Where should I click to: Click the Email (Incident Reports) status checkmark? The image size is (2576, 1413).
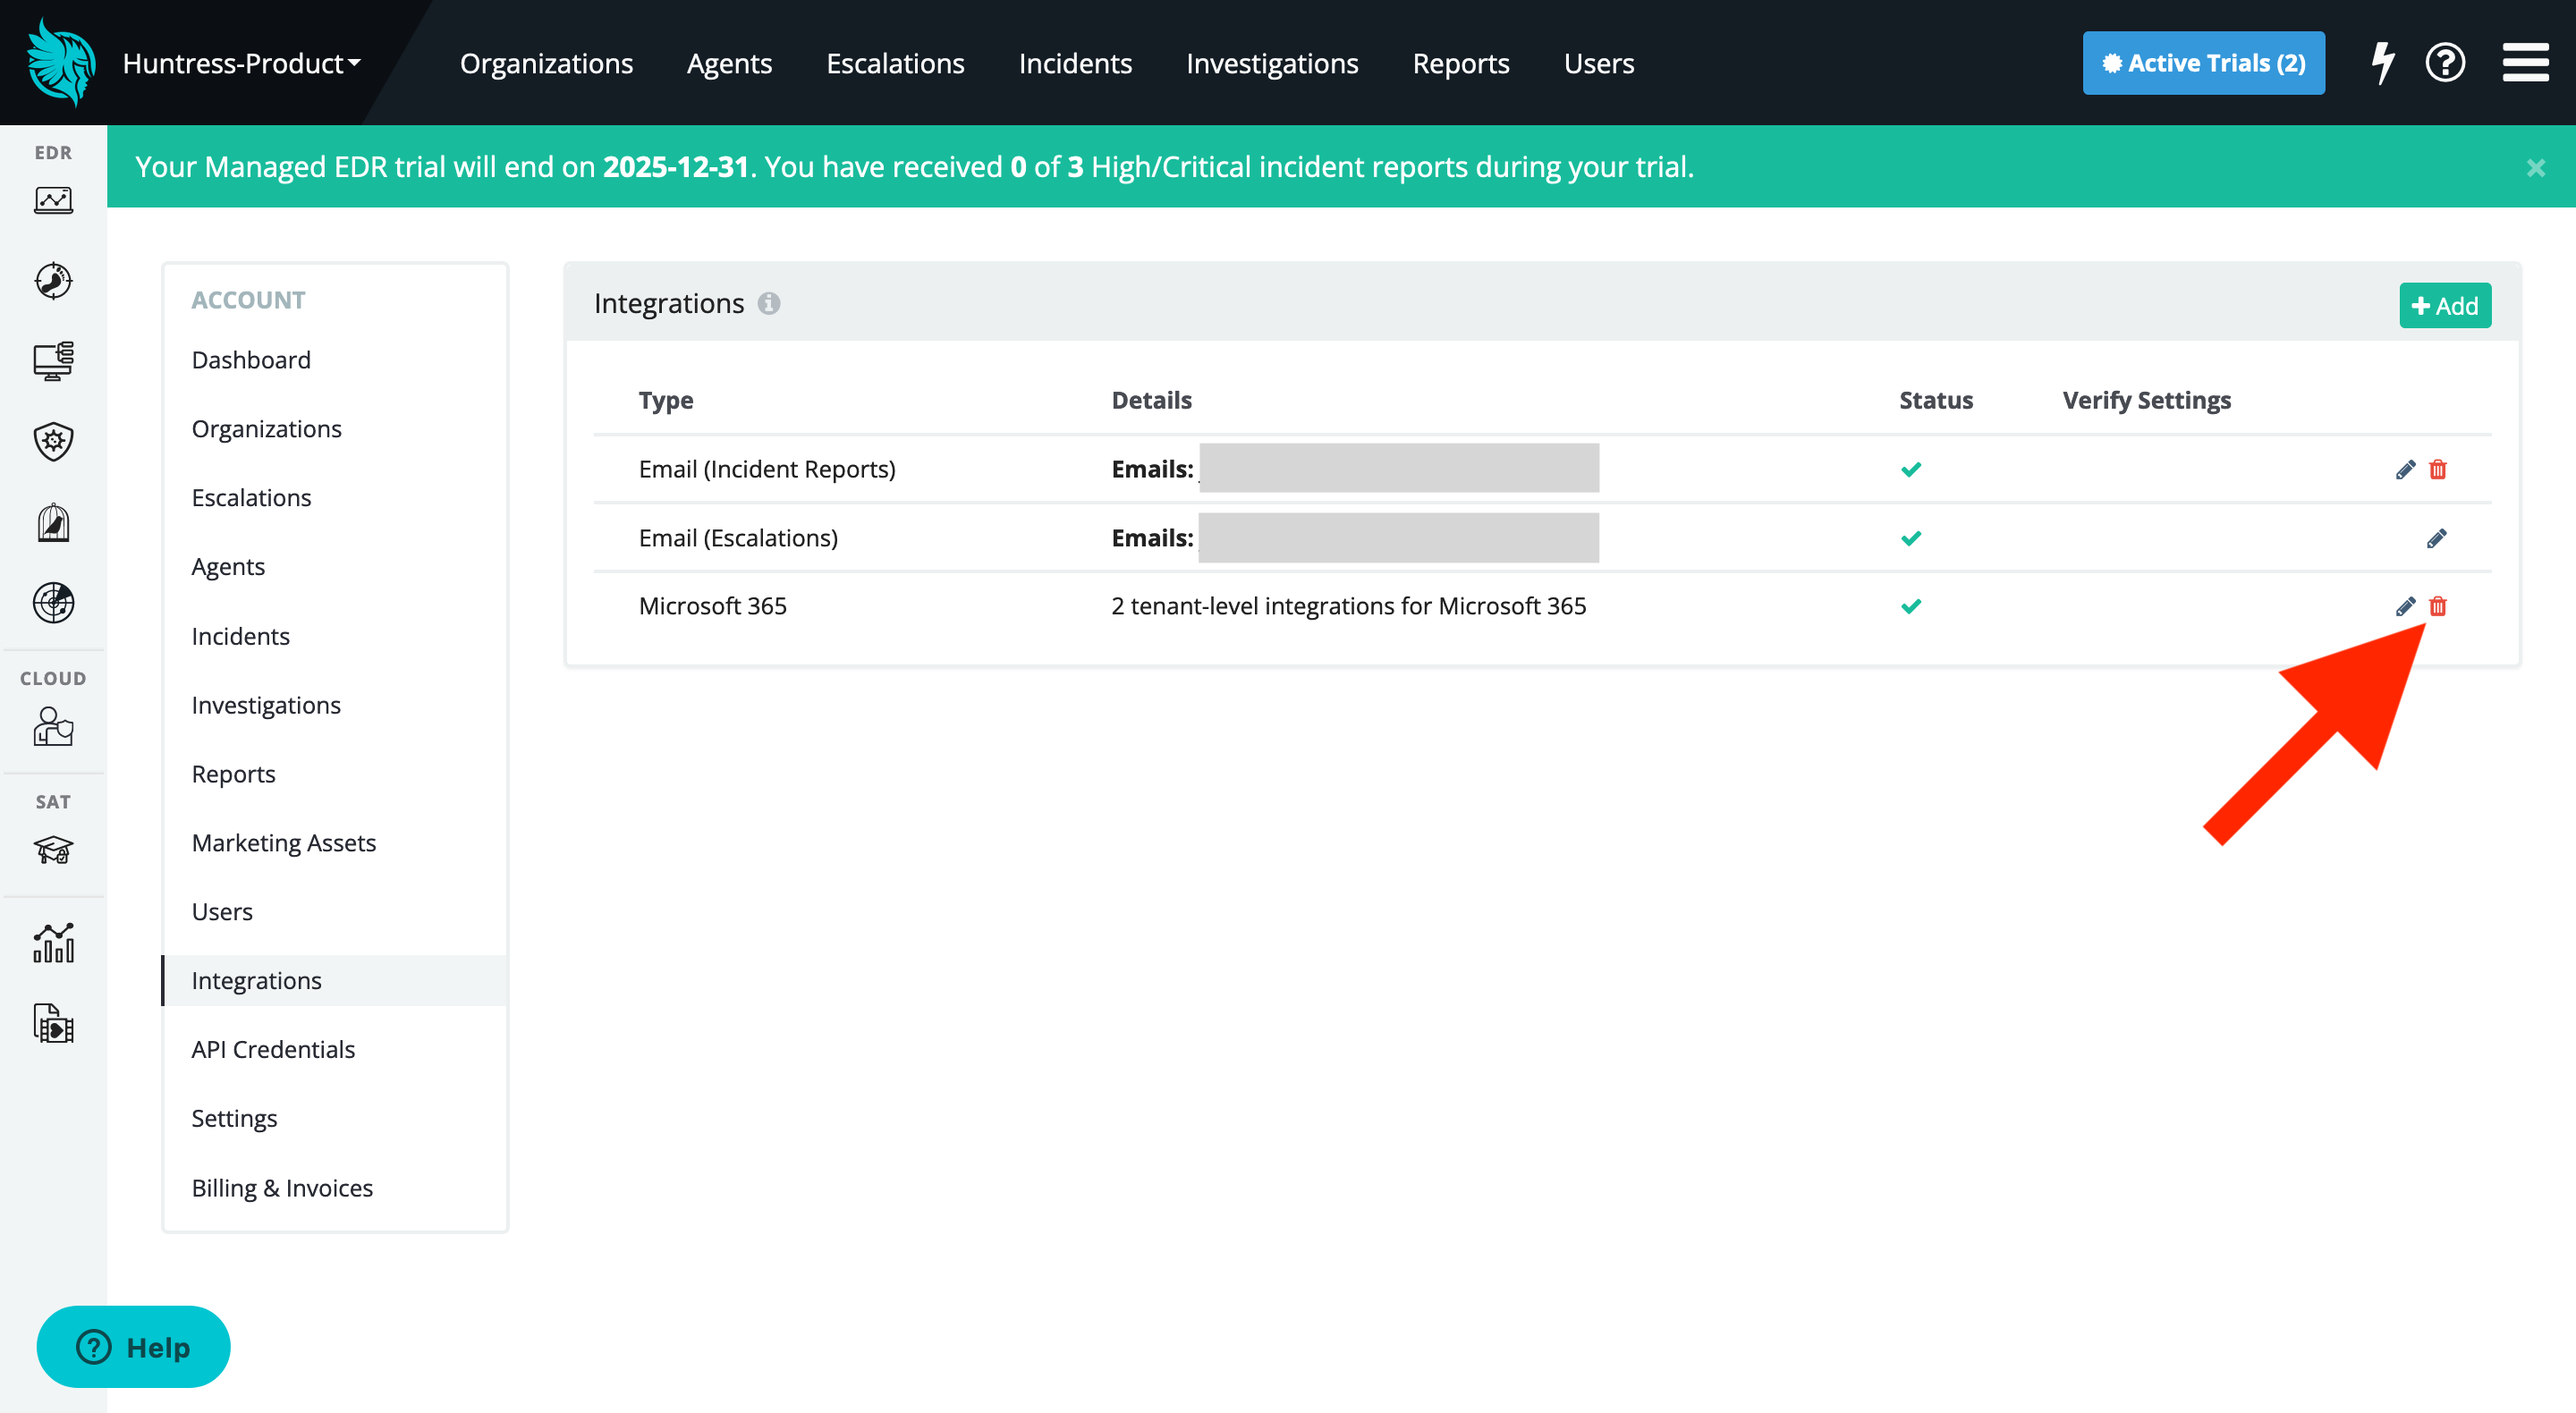[1910, 469]
